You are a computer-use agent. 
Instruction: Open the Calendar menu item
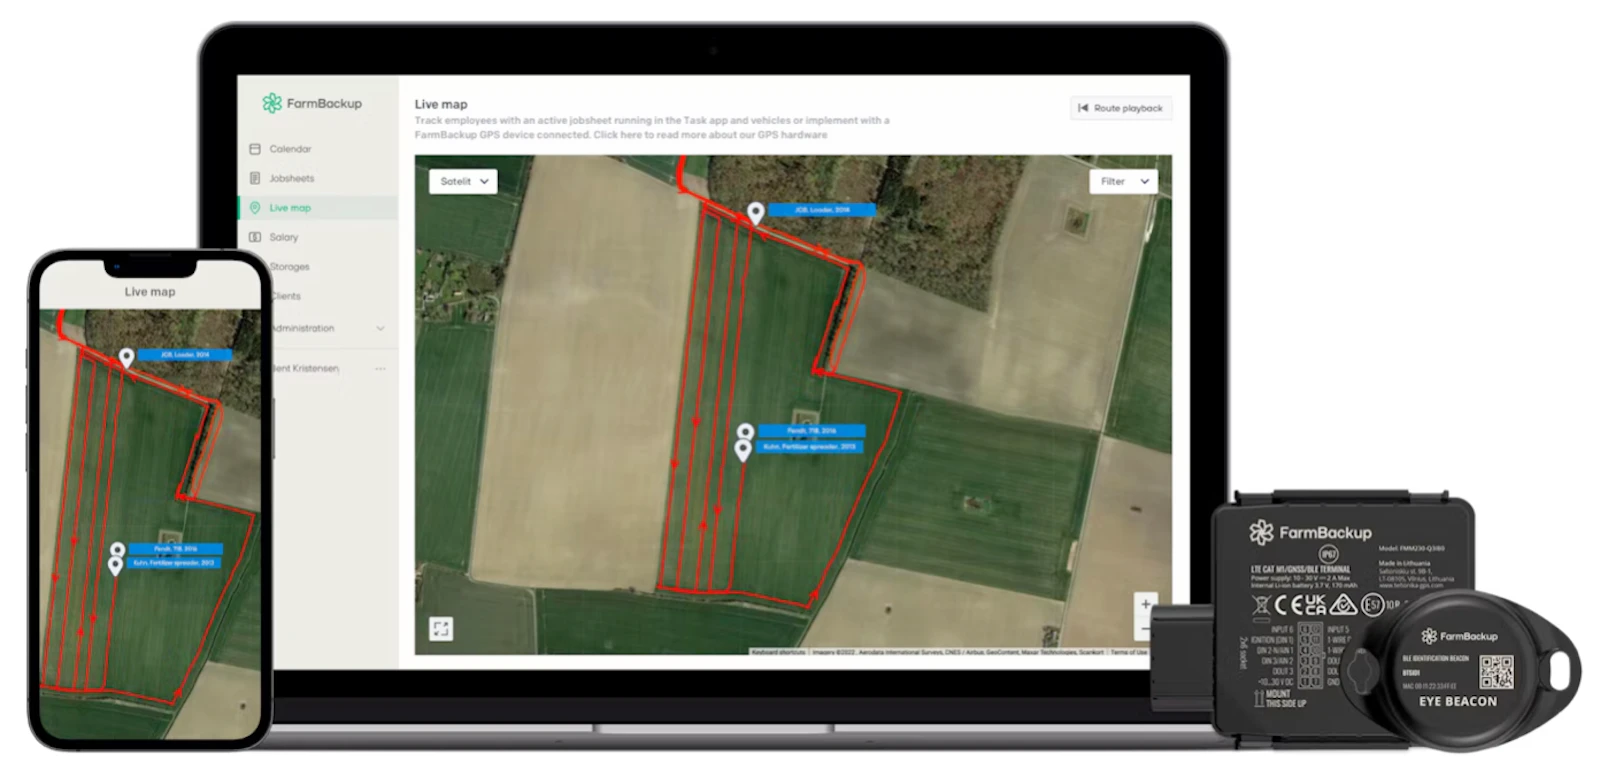coord(290,149)
